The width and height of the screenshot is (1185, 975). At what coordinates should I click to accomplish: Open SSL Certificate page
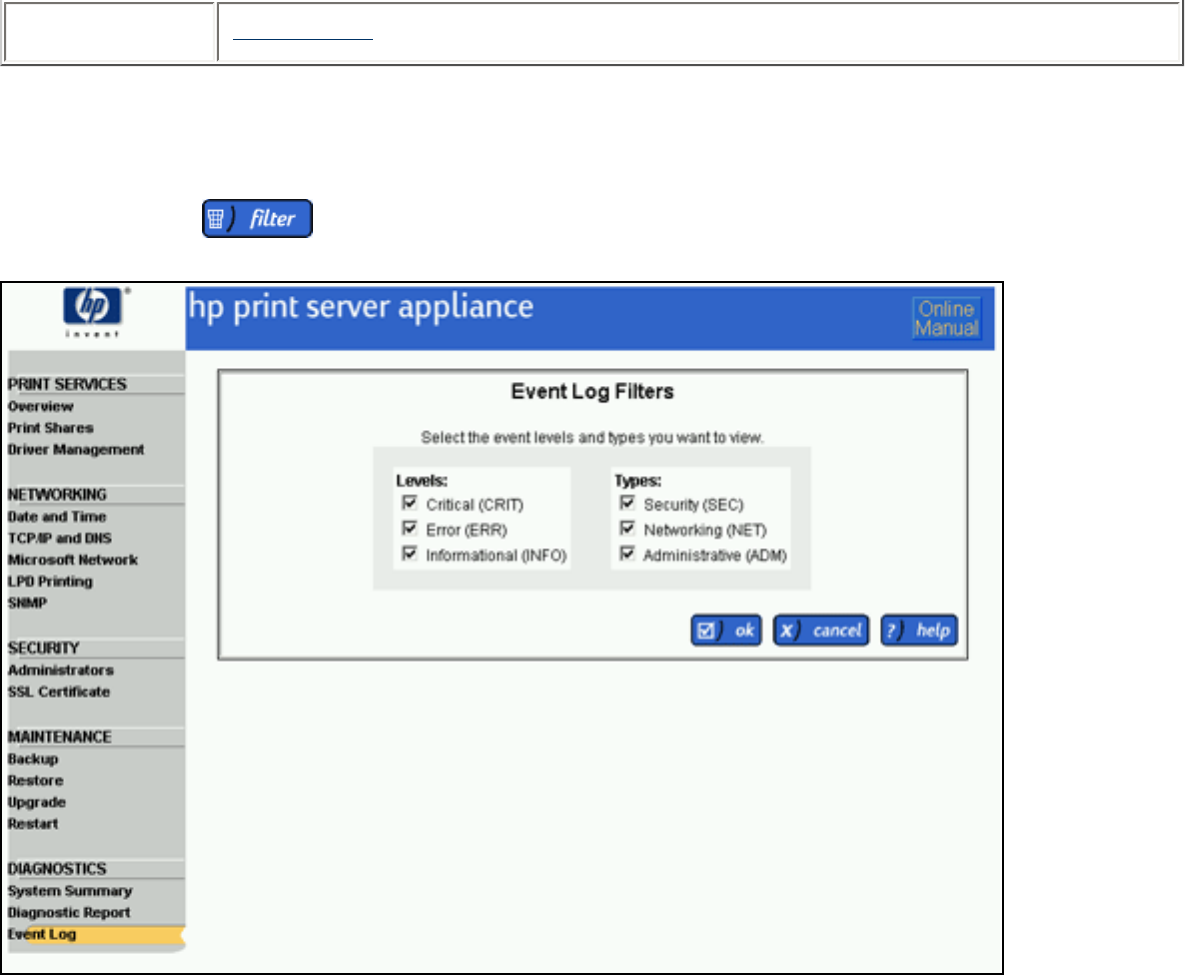coord(59,692)
